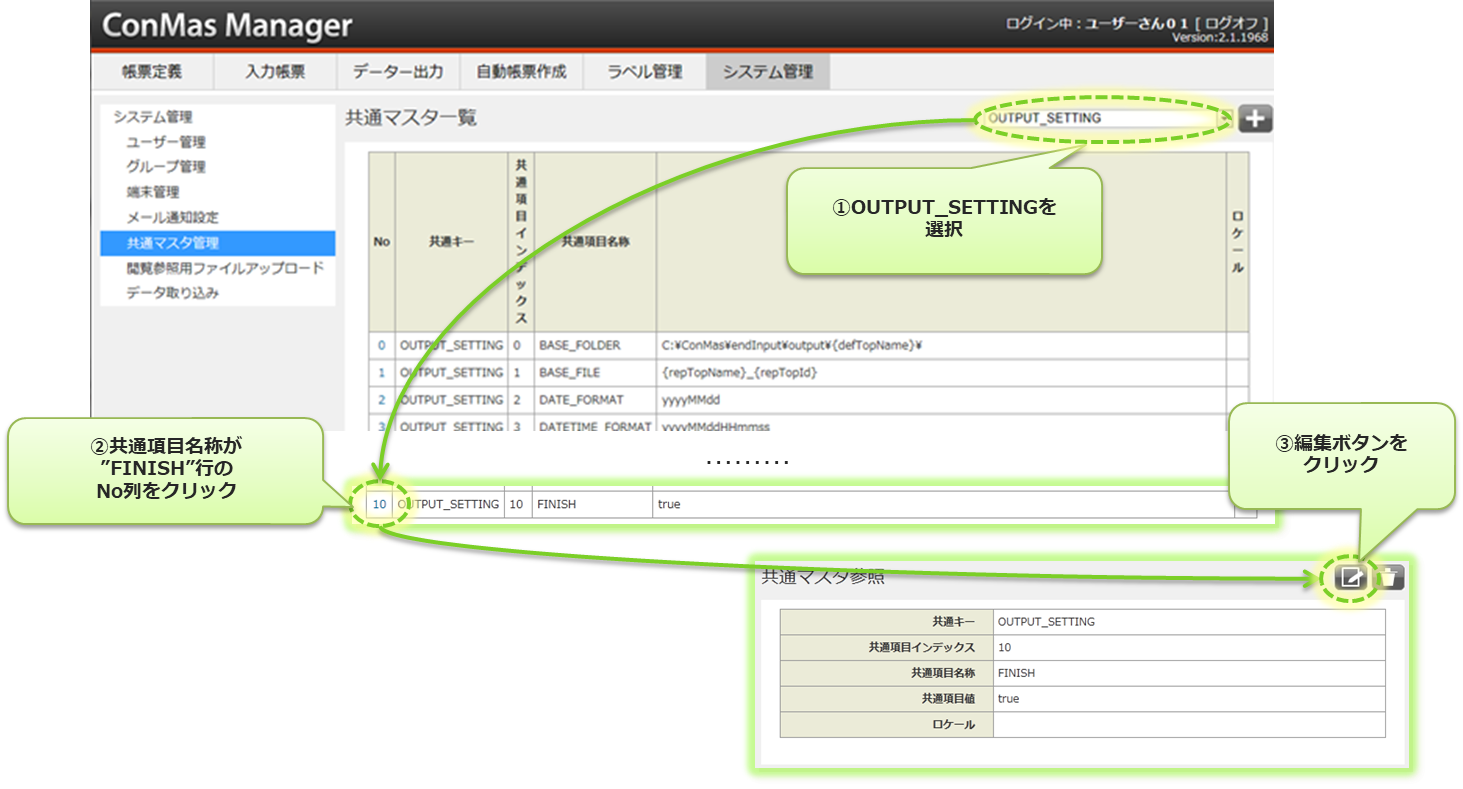Open 閲覧参照用ファイルアップロード in sidebar

pyautogui.click(x=225, y=268)
